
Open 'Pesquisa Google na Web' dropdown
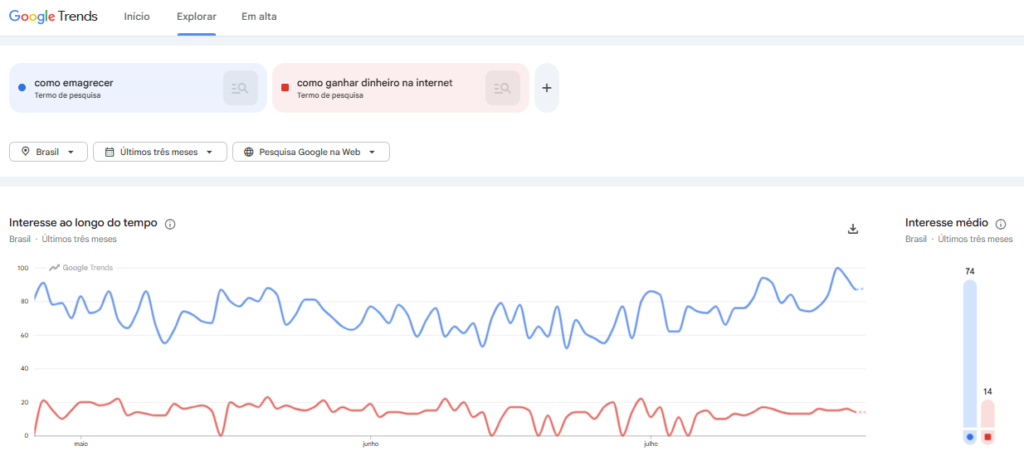coord(311,152)
